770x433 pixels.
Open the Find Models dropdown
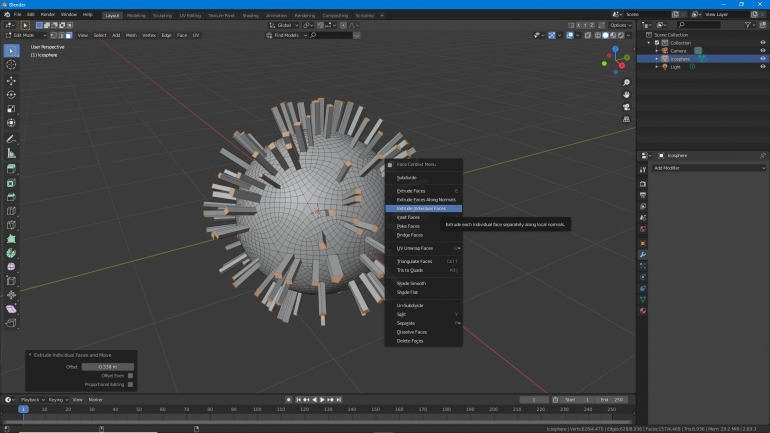[287, 35]
